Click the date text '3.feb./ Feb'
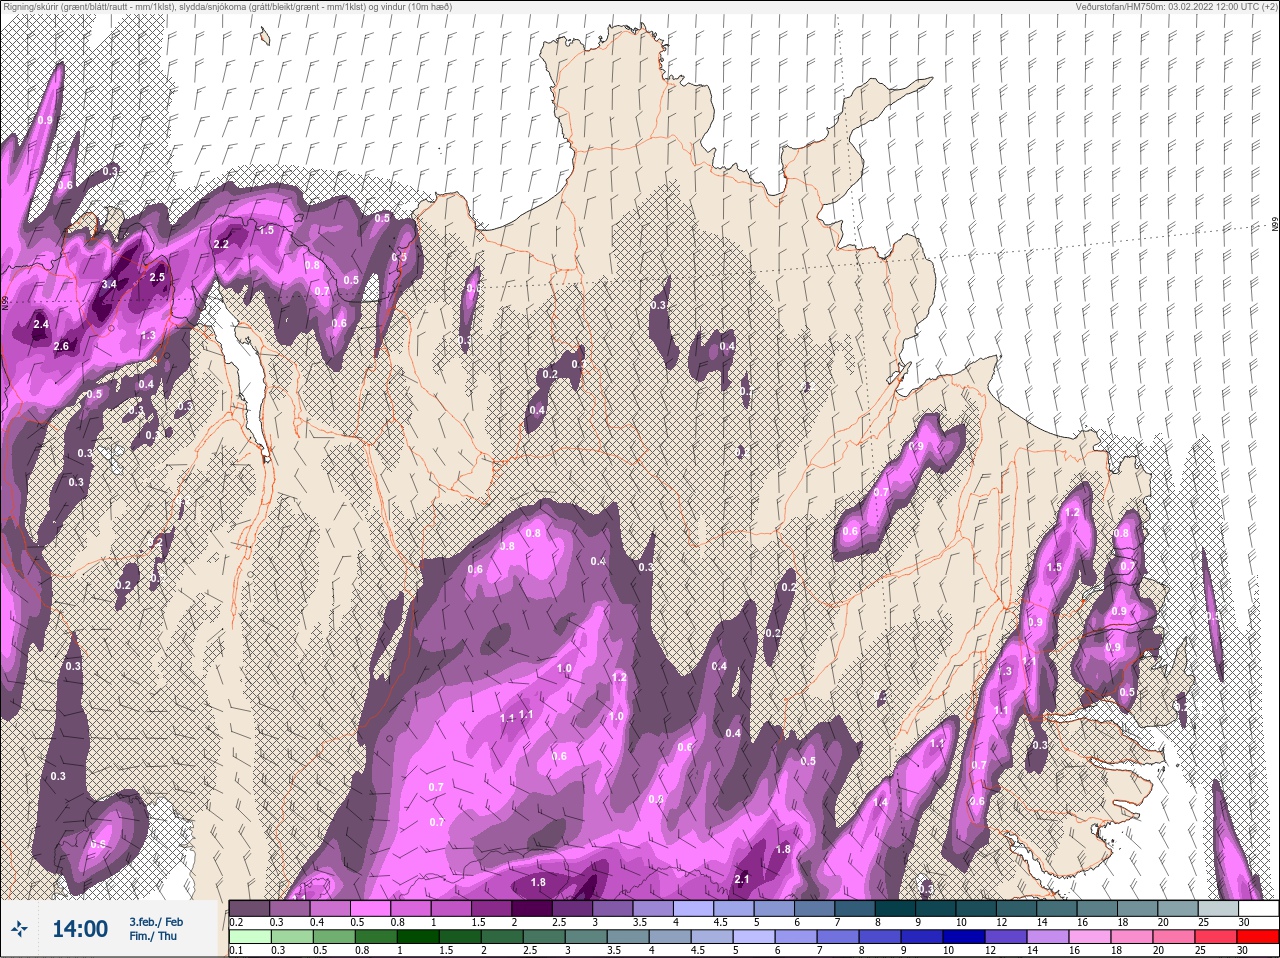 coord(156,922)
